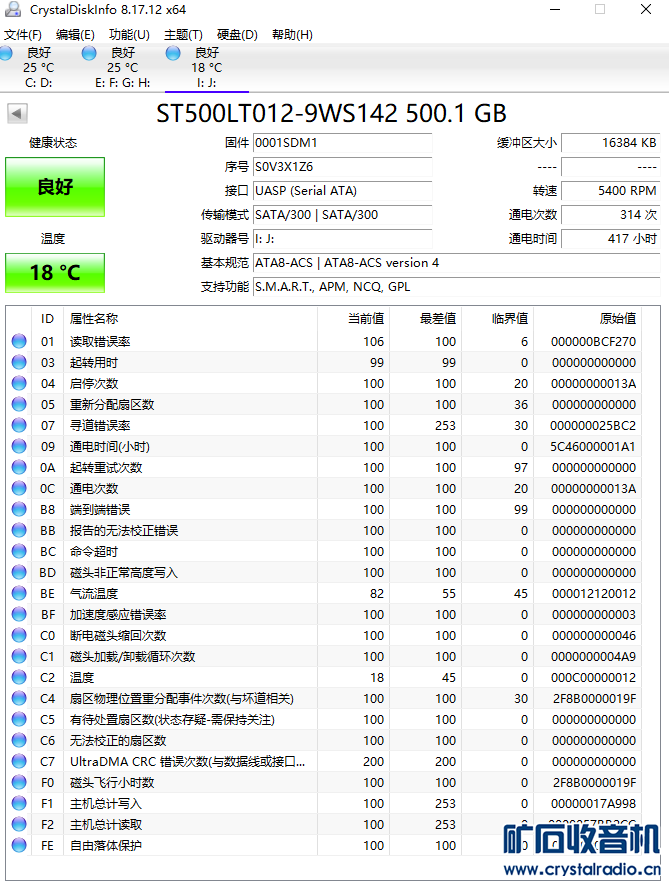Select the C: D: disk tab
669x882 pixels.
tap(39, 68)
